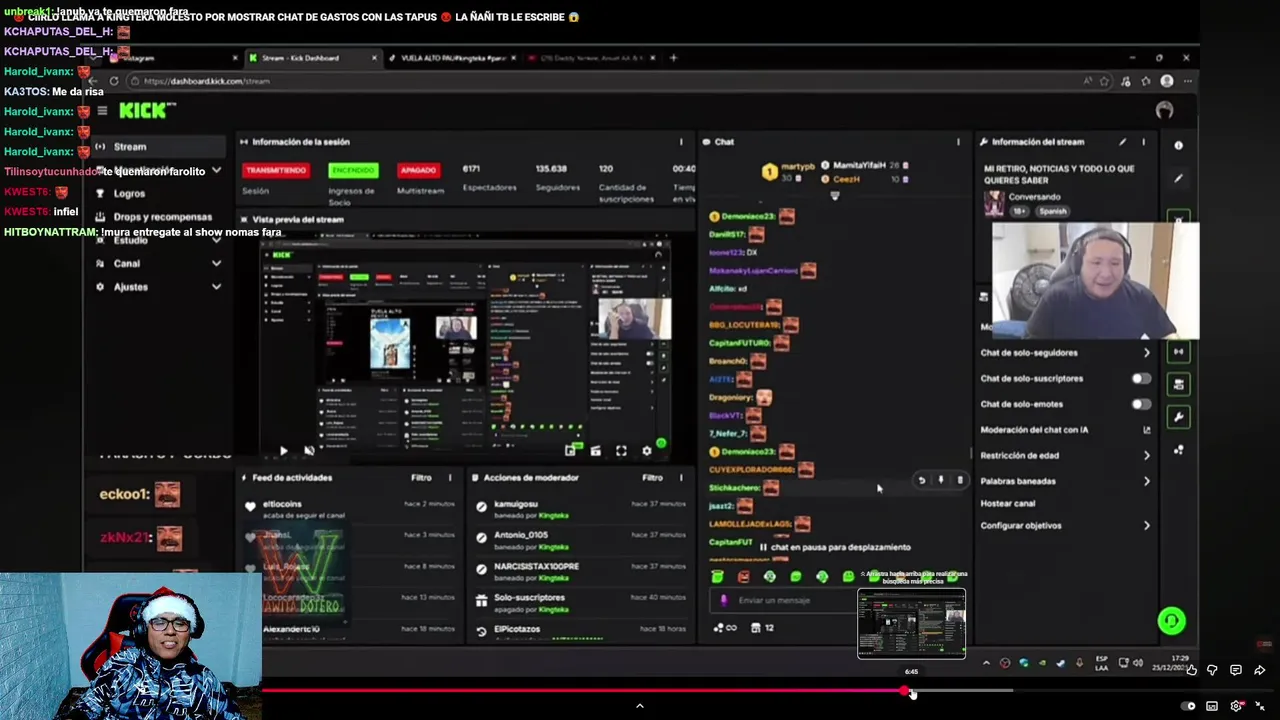Open options for Información de la sesión

[681, 142]
